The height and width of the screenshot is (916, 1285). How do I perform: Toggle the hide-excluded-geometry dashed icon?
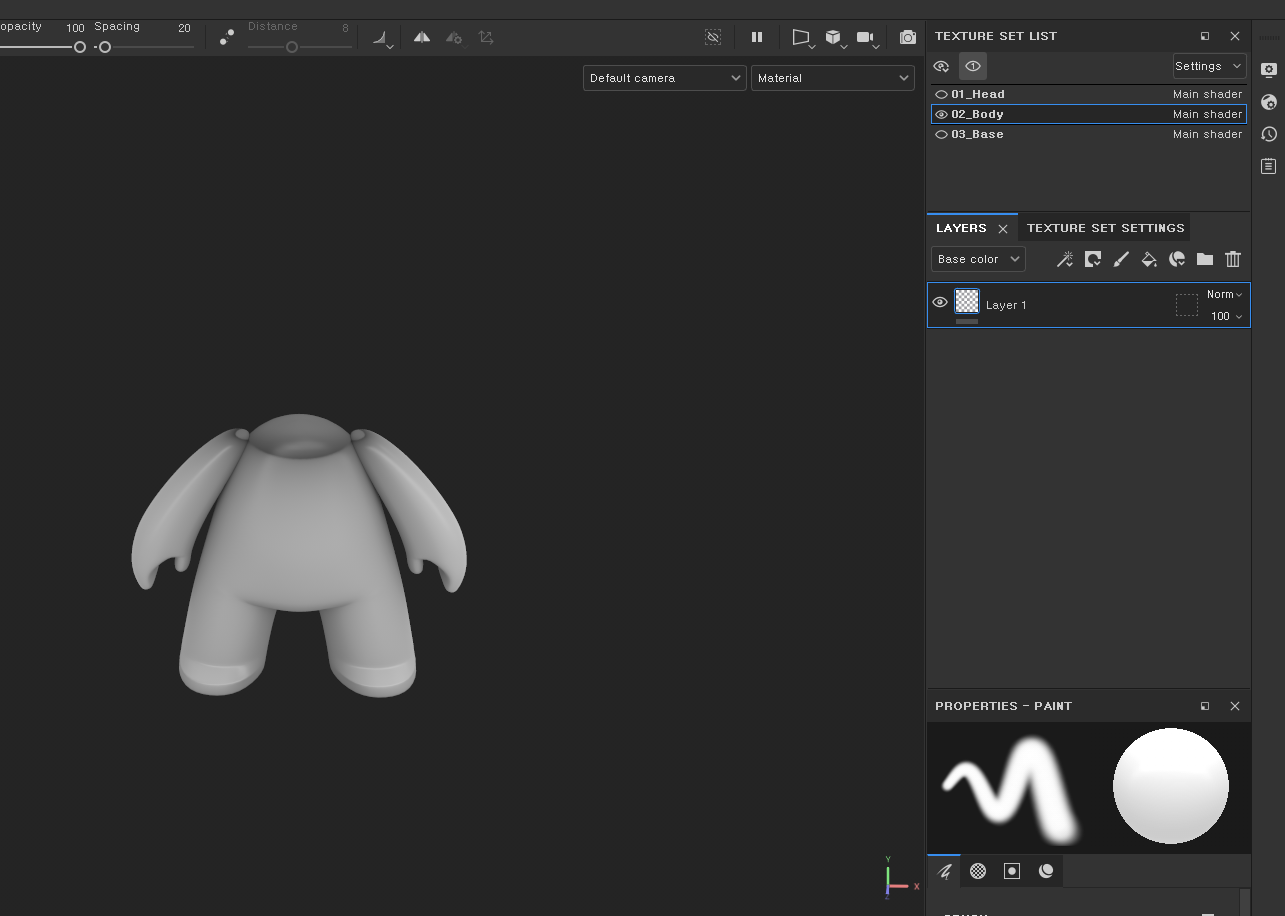(713, 37)
